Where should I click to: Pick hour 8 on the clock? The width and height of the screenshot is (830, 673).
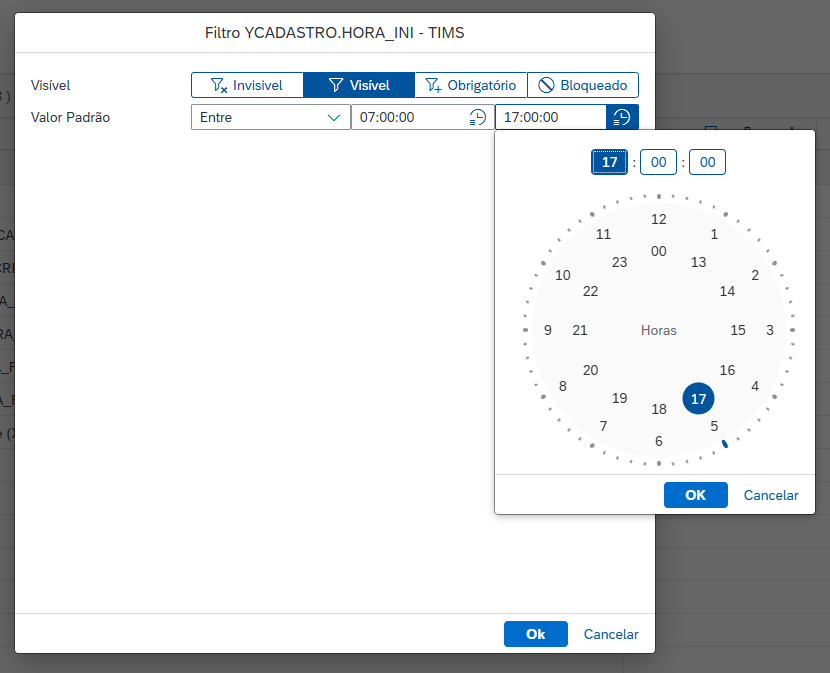tap(563, 386)
